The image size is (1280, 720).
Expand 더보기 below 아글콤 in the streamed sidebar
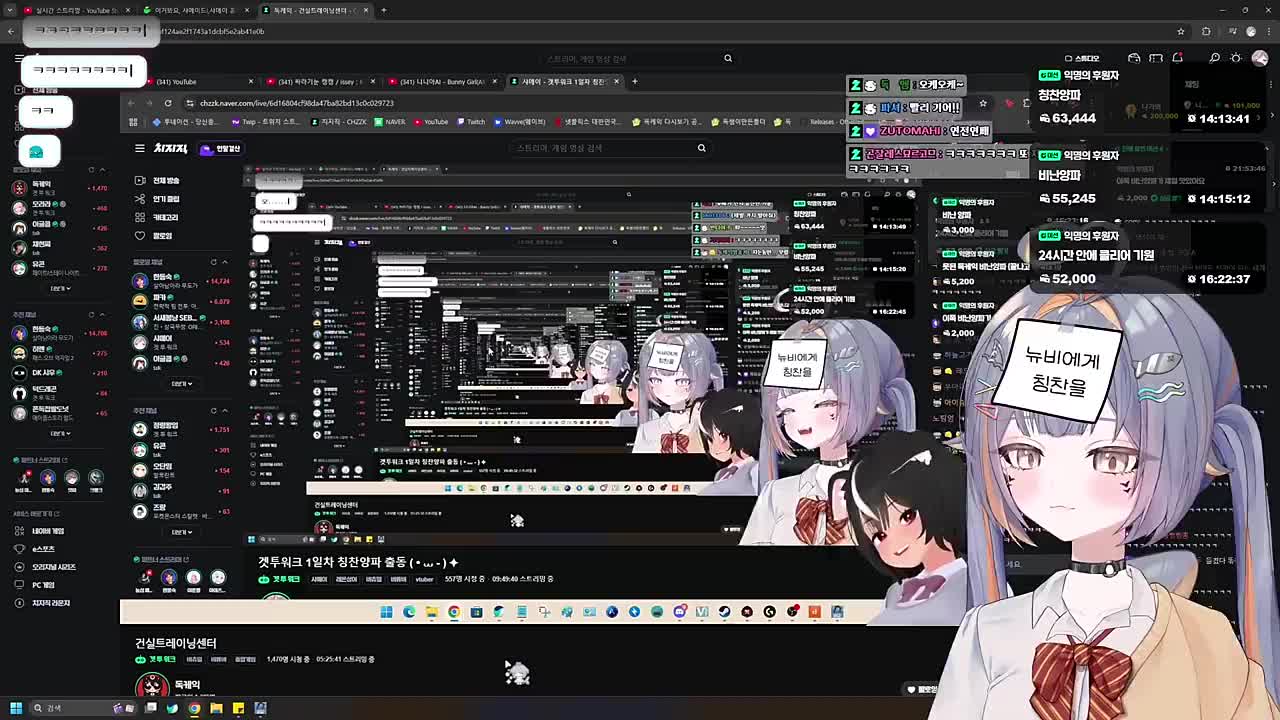[x=181, y=383]
